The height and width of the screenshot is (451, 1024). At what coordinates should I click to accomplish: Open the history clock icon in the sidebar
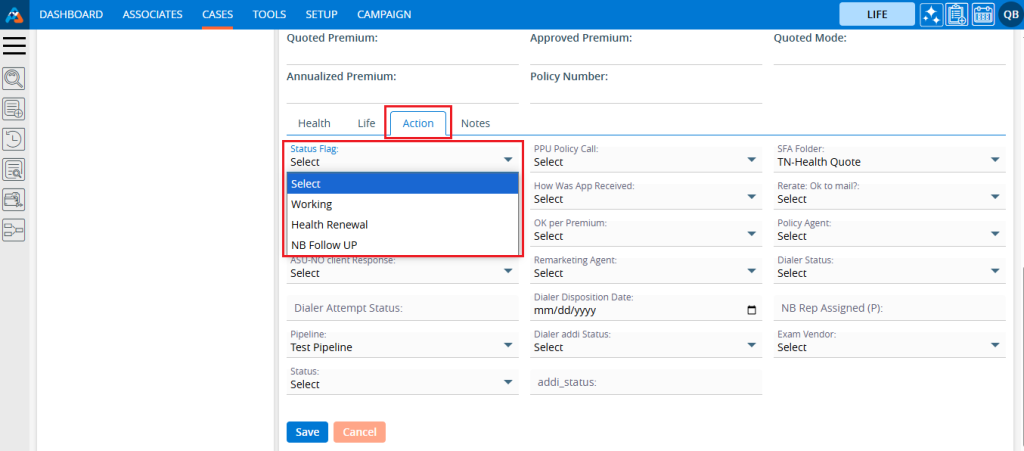14,140
